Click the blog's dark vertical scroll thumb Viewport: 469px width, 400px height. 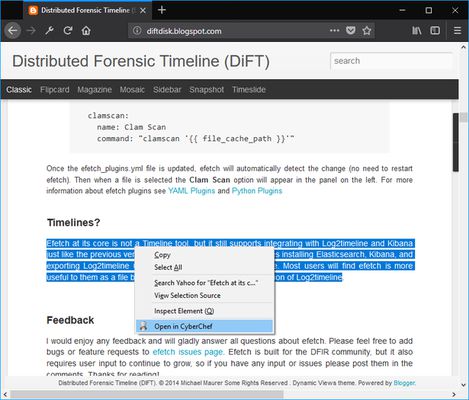(x=456, y=143)
